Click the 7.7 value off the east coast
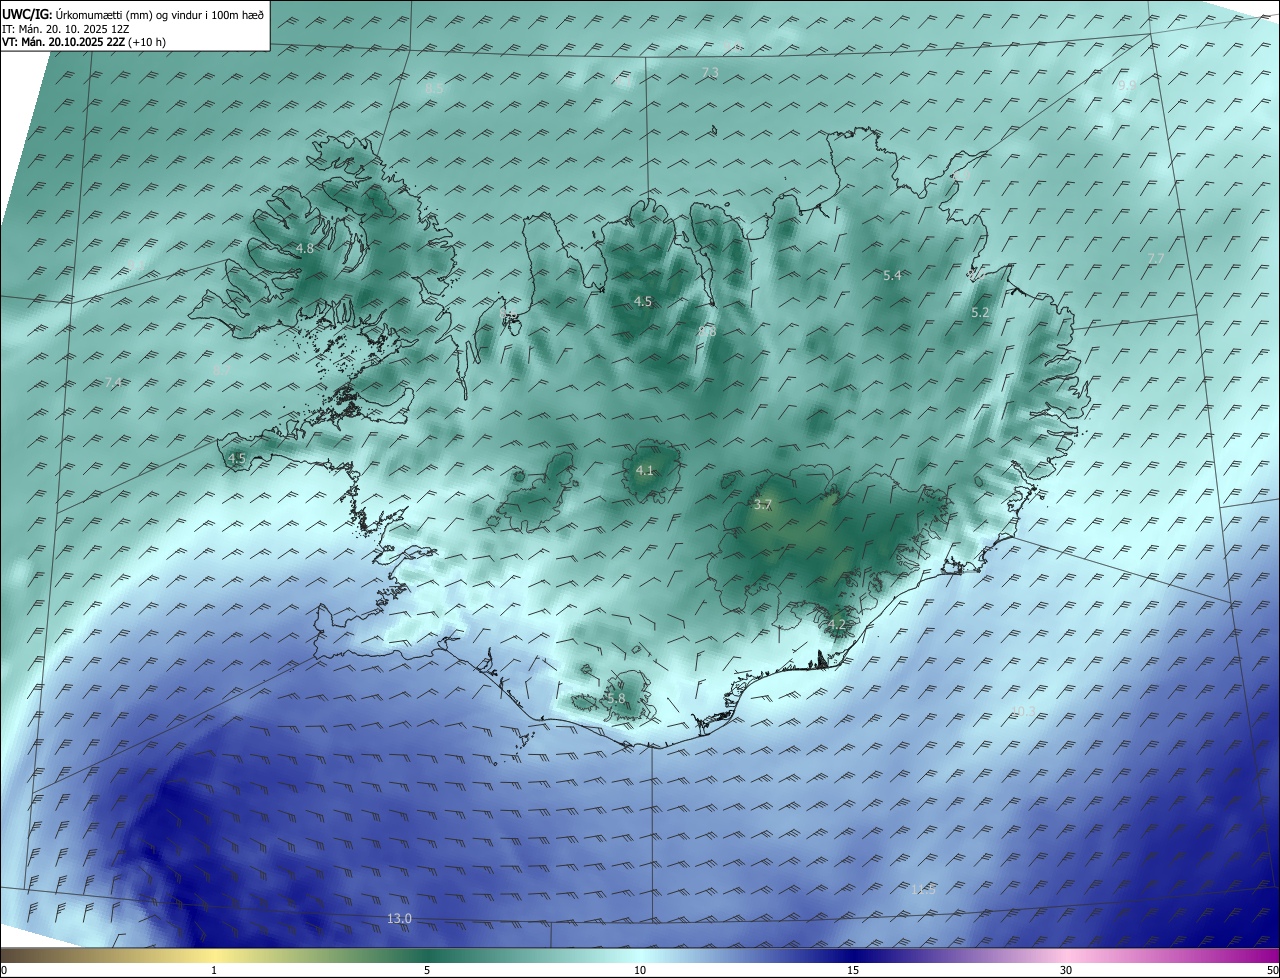This screenshot has height=978, width=1280. tap(1156, 258)
